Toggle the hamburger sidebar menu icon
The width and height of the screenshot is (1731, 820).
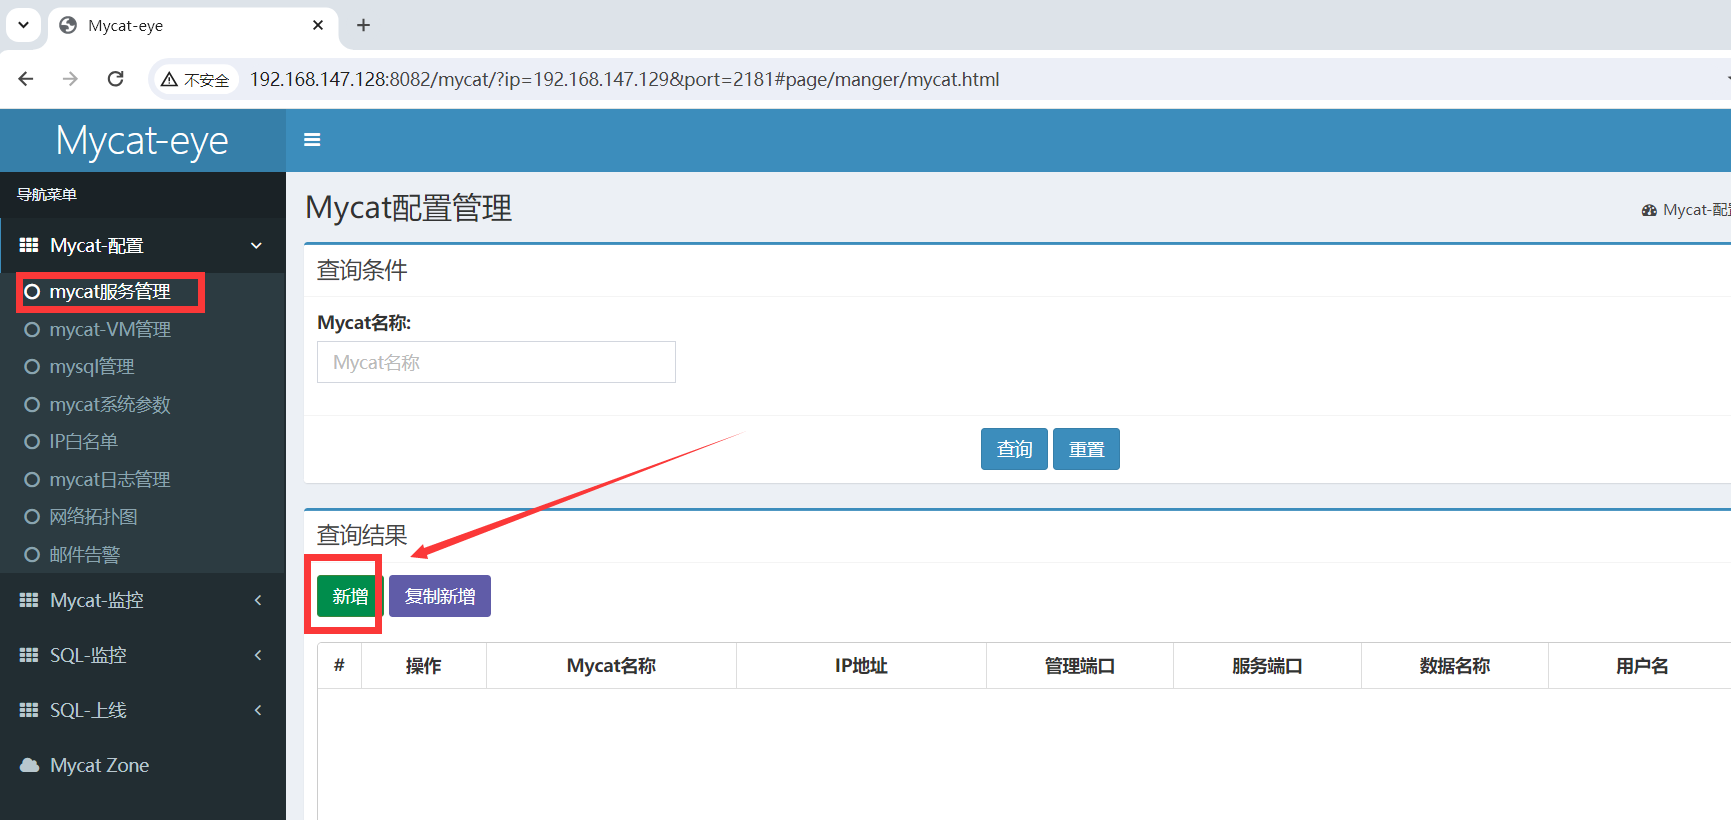pyautogui.click(x=312, y=140)
